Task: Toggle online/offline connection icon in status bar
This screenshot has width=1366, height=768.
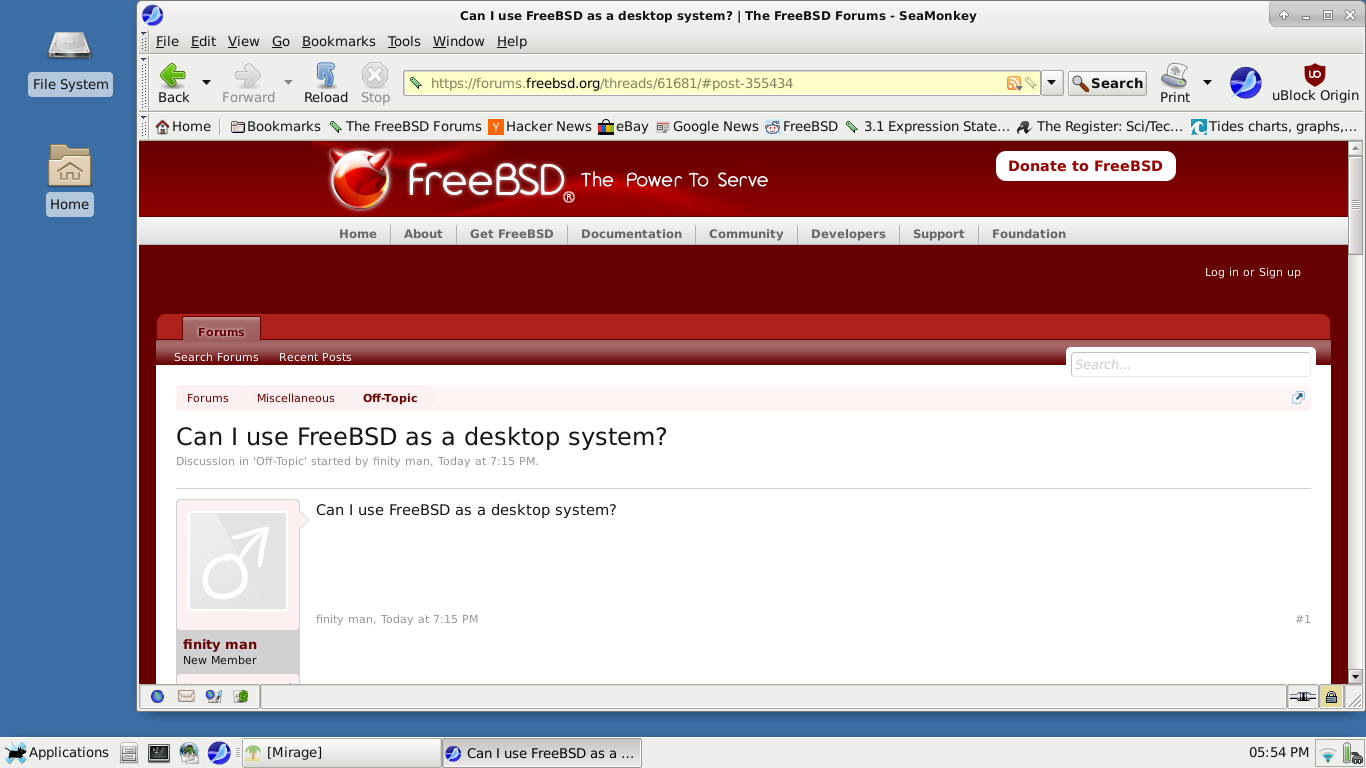Action: click(1302, 697)
